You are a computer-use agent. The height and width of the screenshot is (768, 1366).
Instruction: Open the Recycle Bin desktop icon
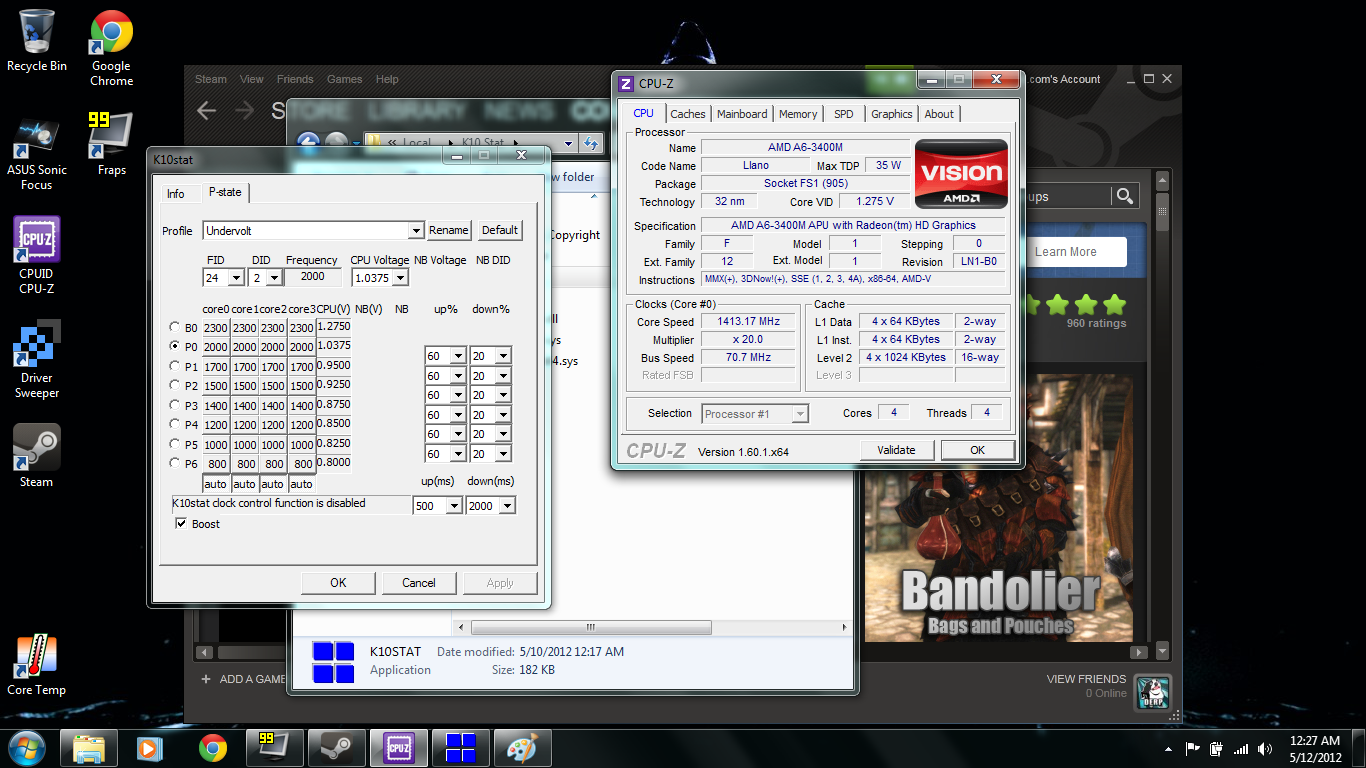[37, 40]
